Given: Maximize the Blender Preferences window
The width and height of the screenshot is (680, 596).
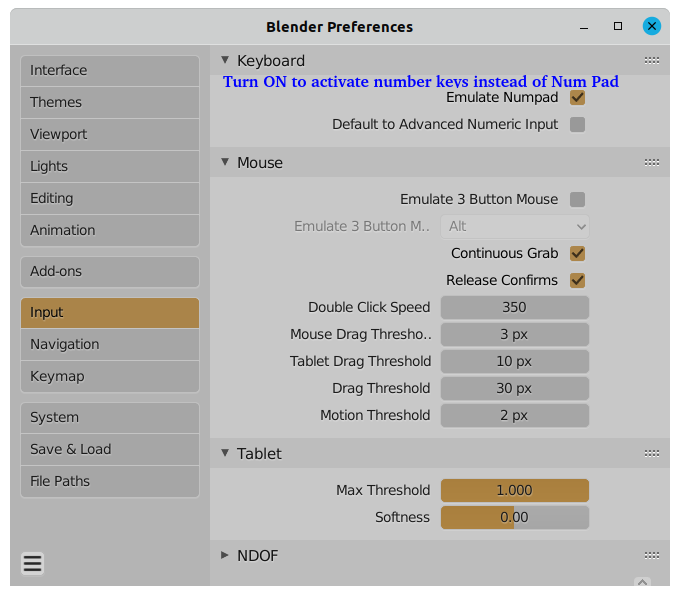Looking at the screenshot, I should pyautogui.click(x=618, y=26).
